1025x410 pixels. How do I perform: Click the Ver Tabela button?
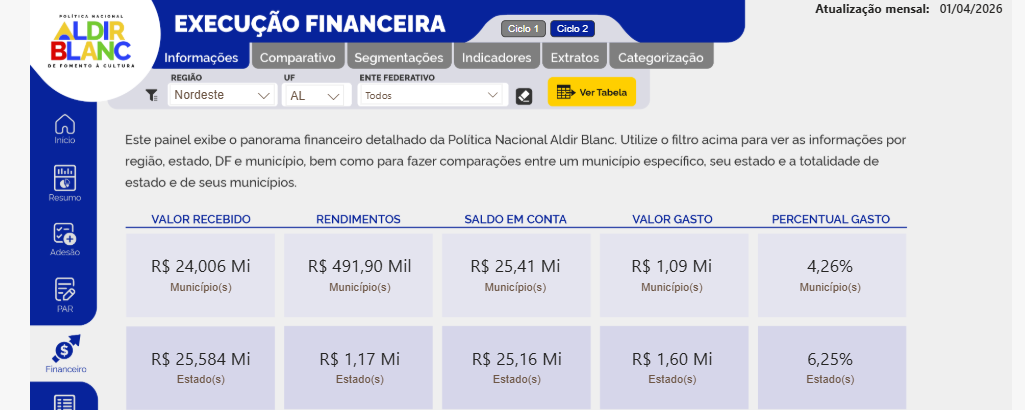(592, 93)
